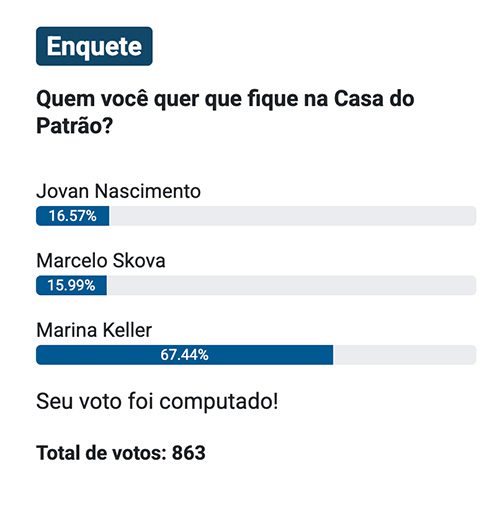Click Jovan Nascimento's 16.57% filled bar

[73, 216]
